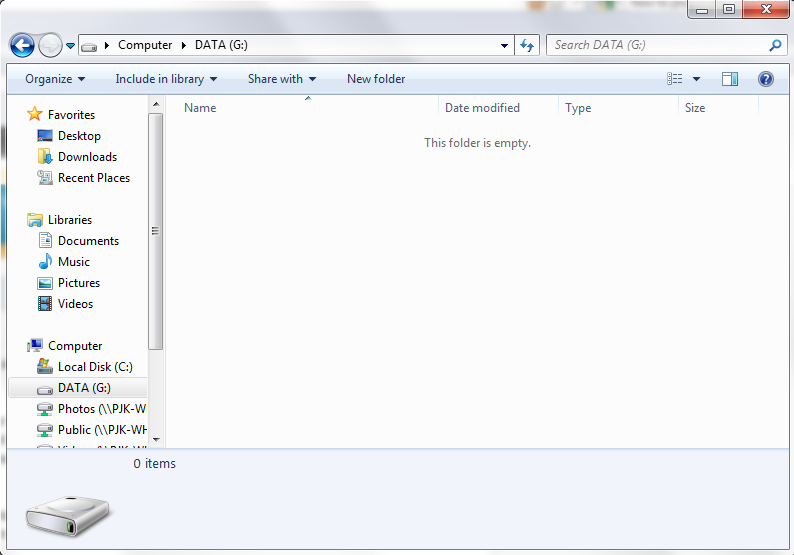
Task: Click the Forward navigation arrow
Action: (x=50, y=46)
